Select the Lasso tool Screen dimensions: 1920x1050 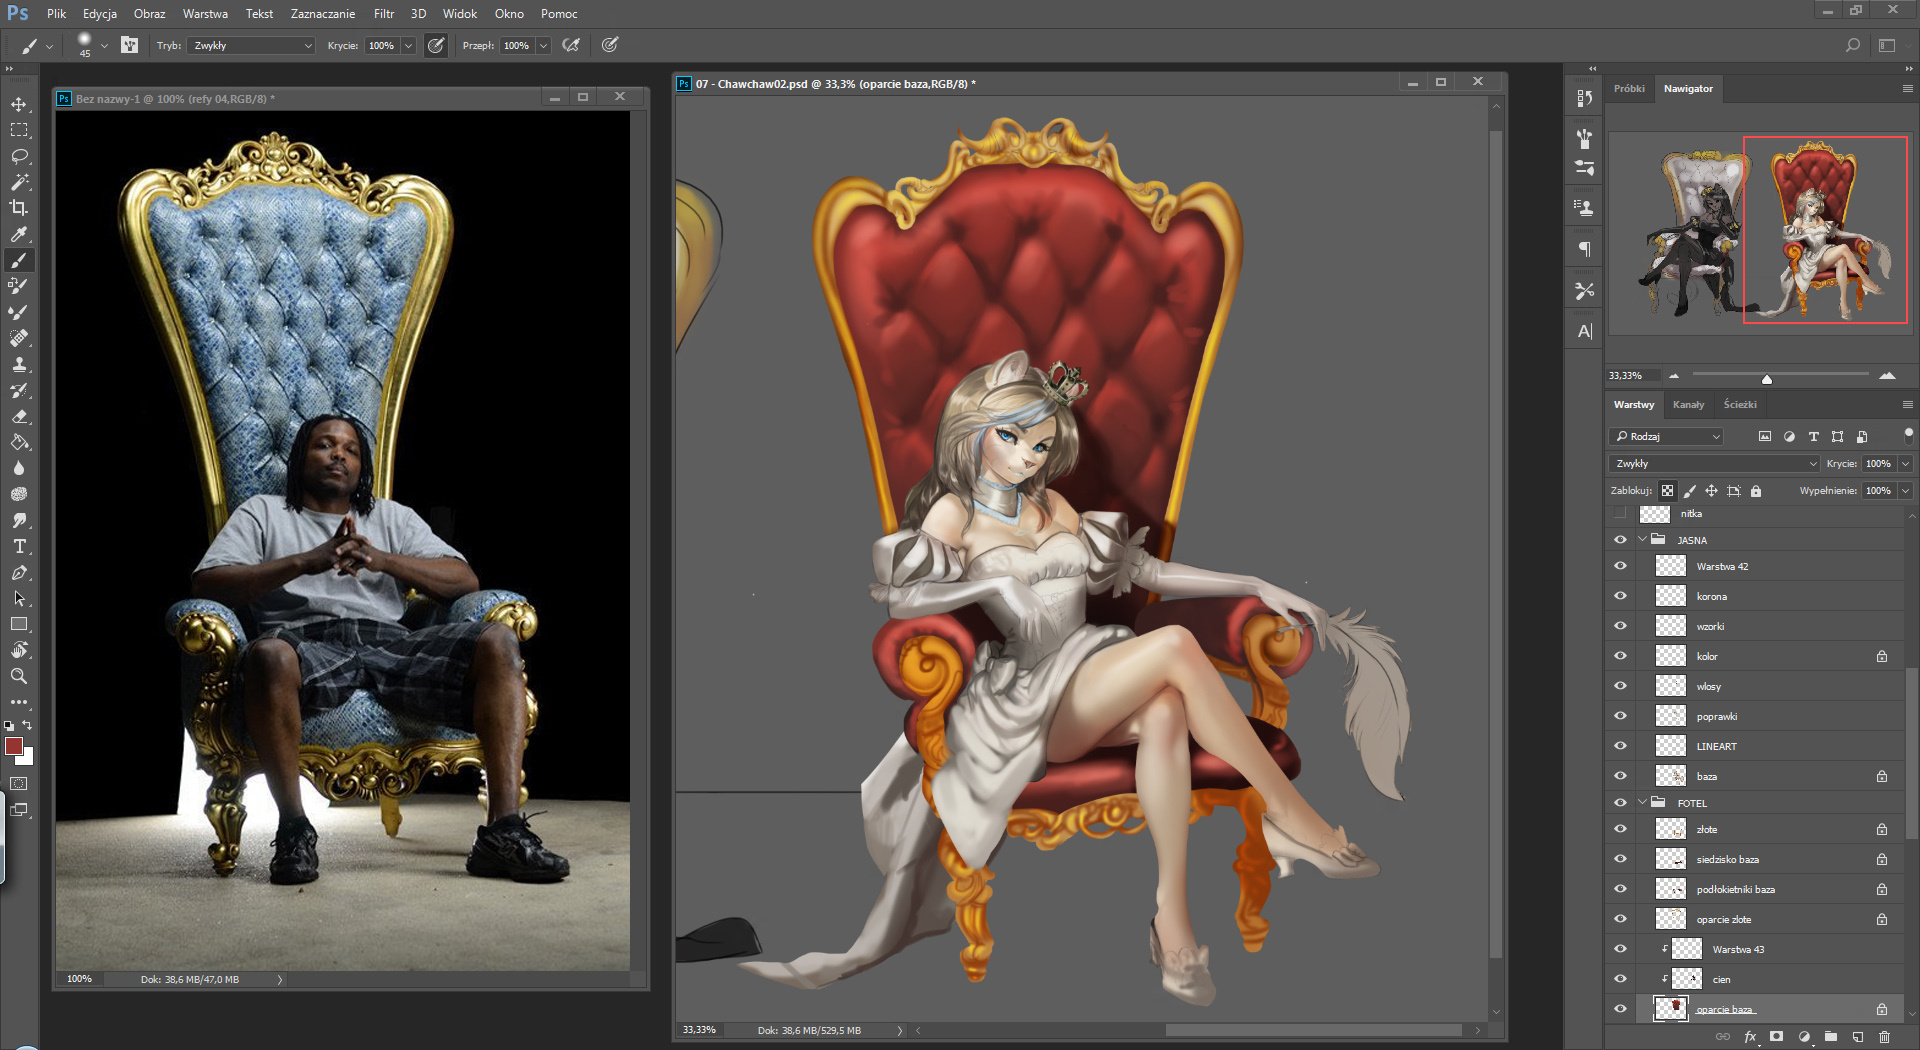point(19,156)
